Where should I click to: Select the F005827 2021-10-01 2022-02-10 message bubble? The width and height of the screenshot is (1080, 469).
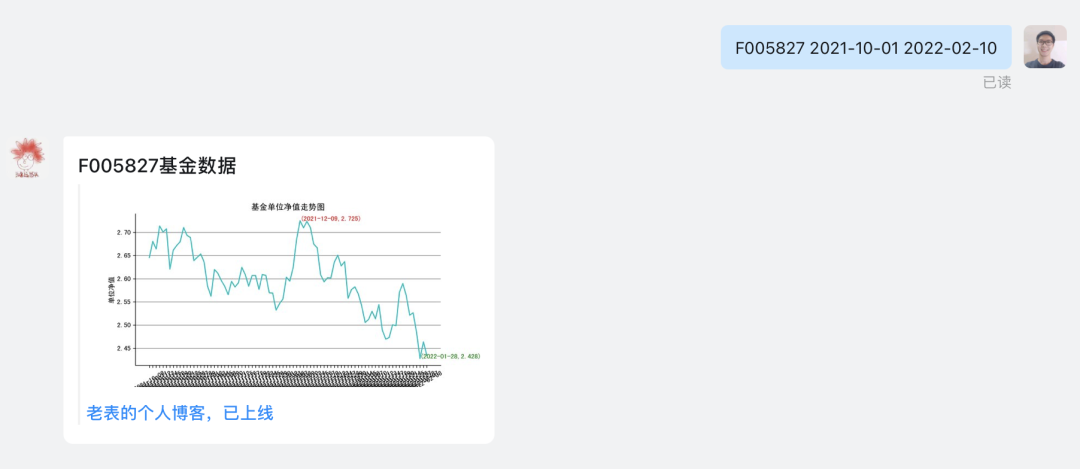[x=866, y=48]
